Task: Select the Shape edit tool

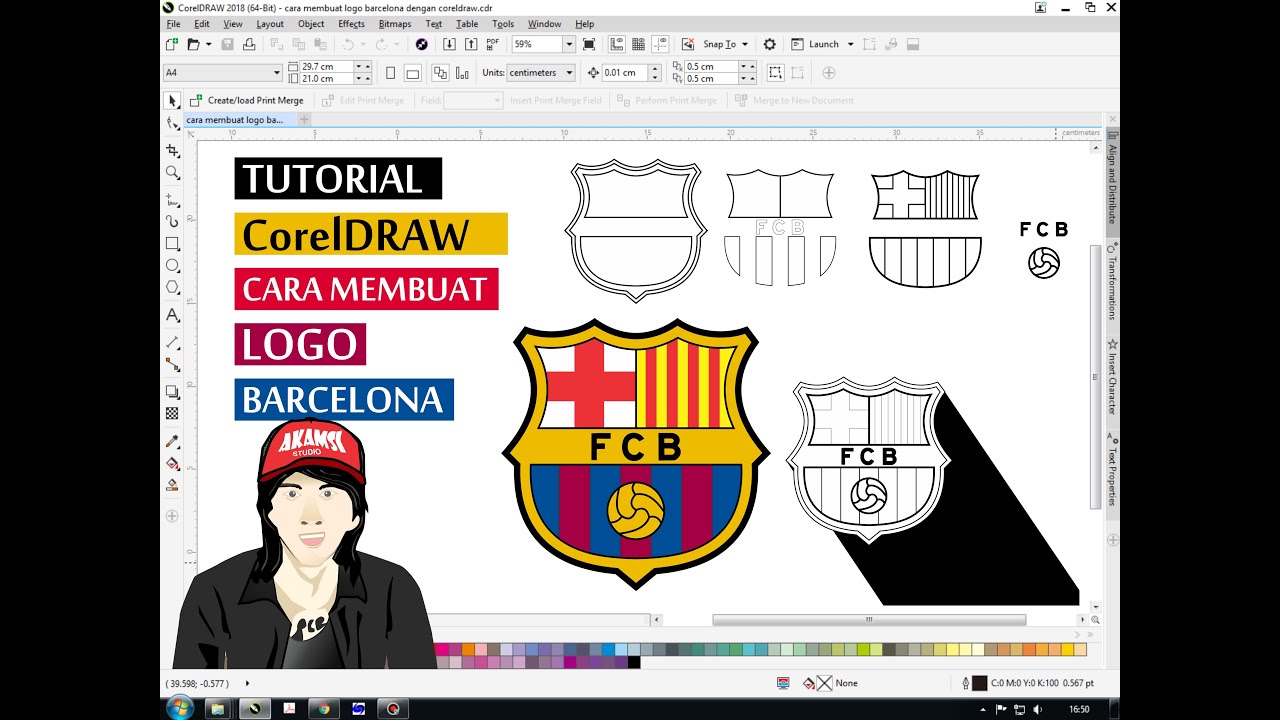Action: coord(172,123)
